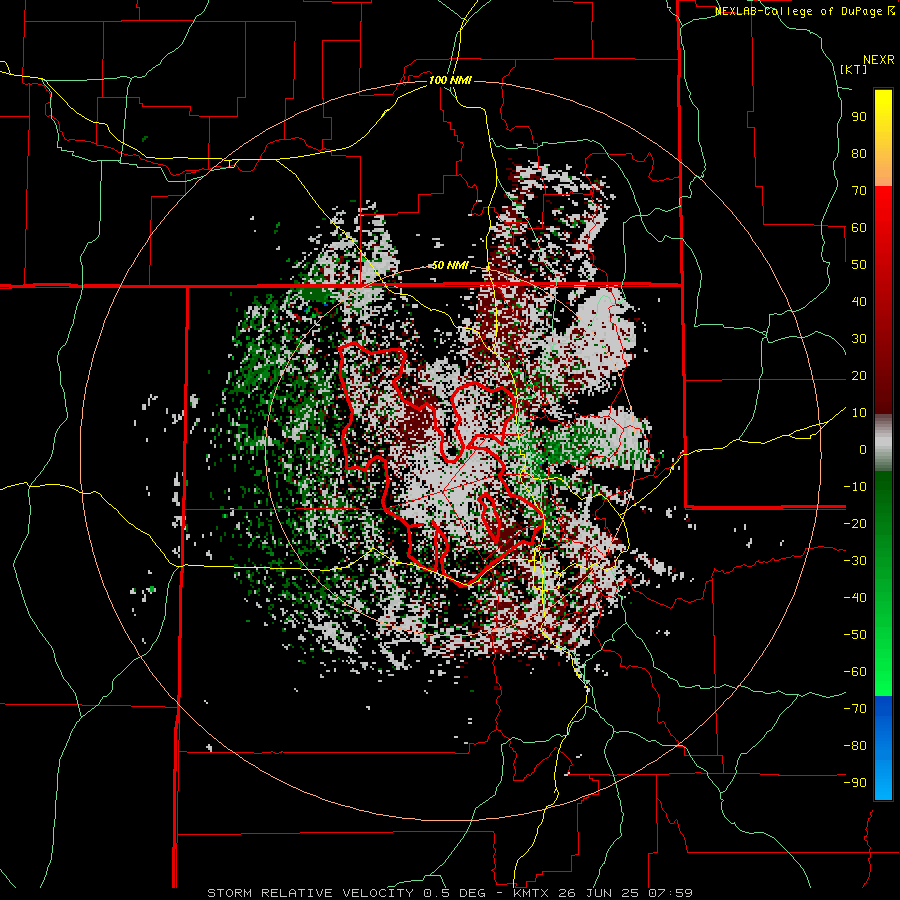Click the [KT] units label

(854, 69)
